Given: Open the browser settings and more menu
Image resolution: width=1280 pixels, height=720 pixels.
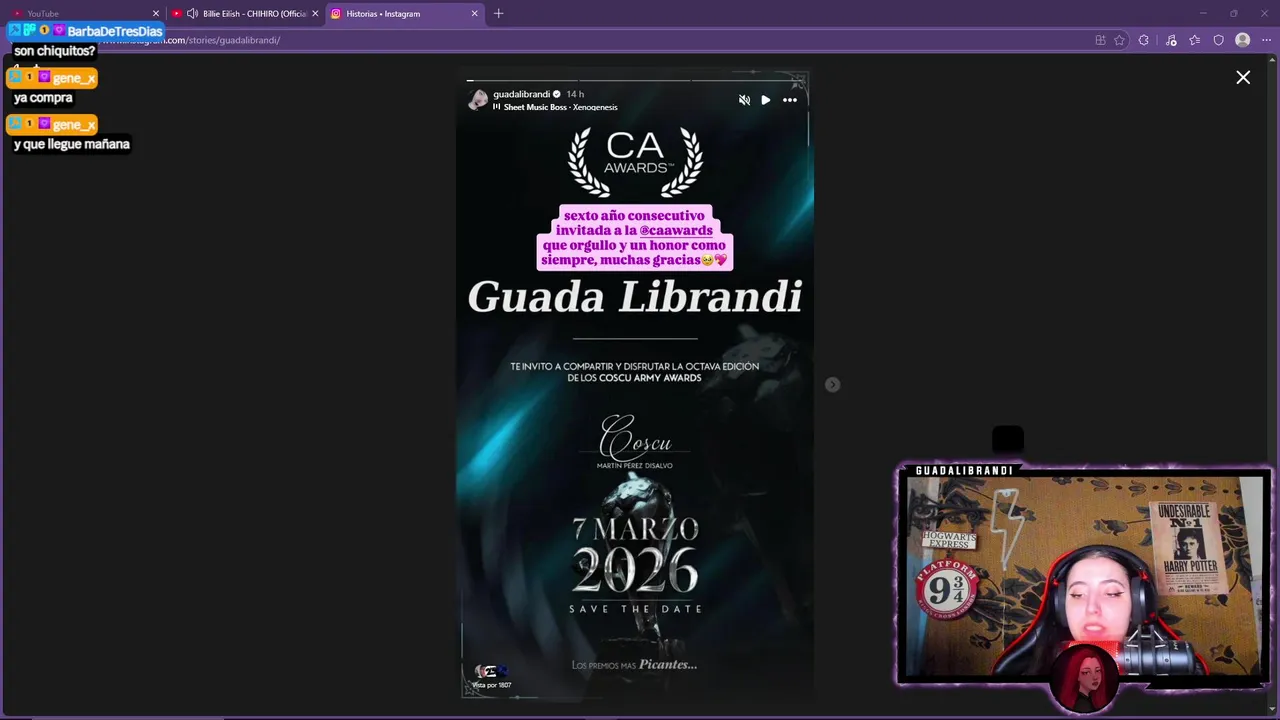Looking at the screenshot, I should (x=1266, y=40).
